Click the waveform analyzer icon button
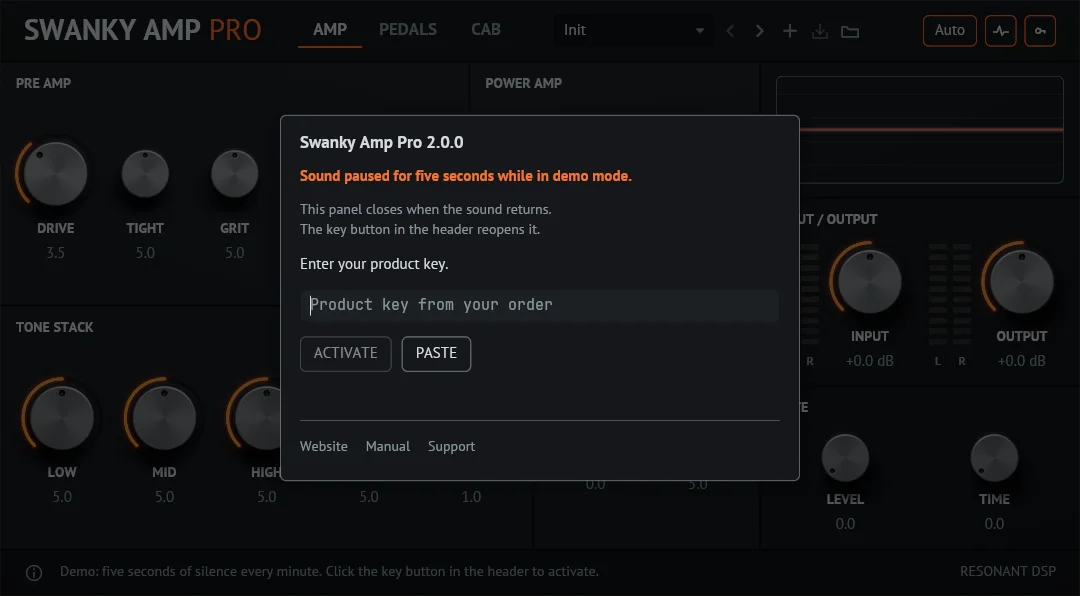Viewport: 1080px width, 596px height. [1000, 30]
